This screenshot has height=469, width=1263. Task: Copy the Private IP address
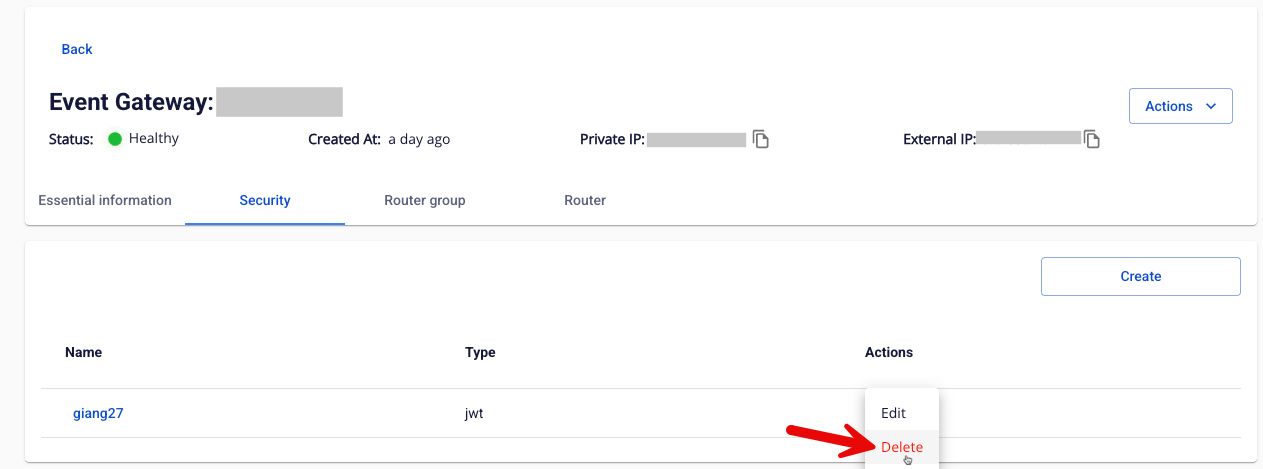(x=761, y=140)
